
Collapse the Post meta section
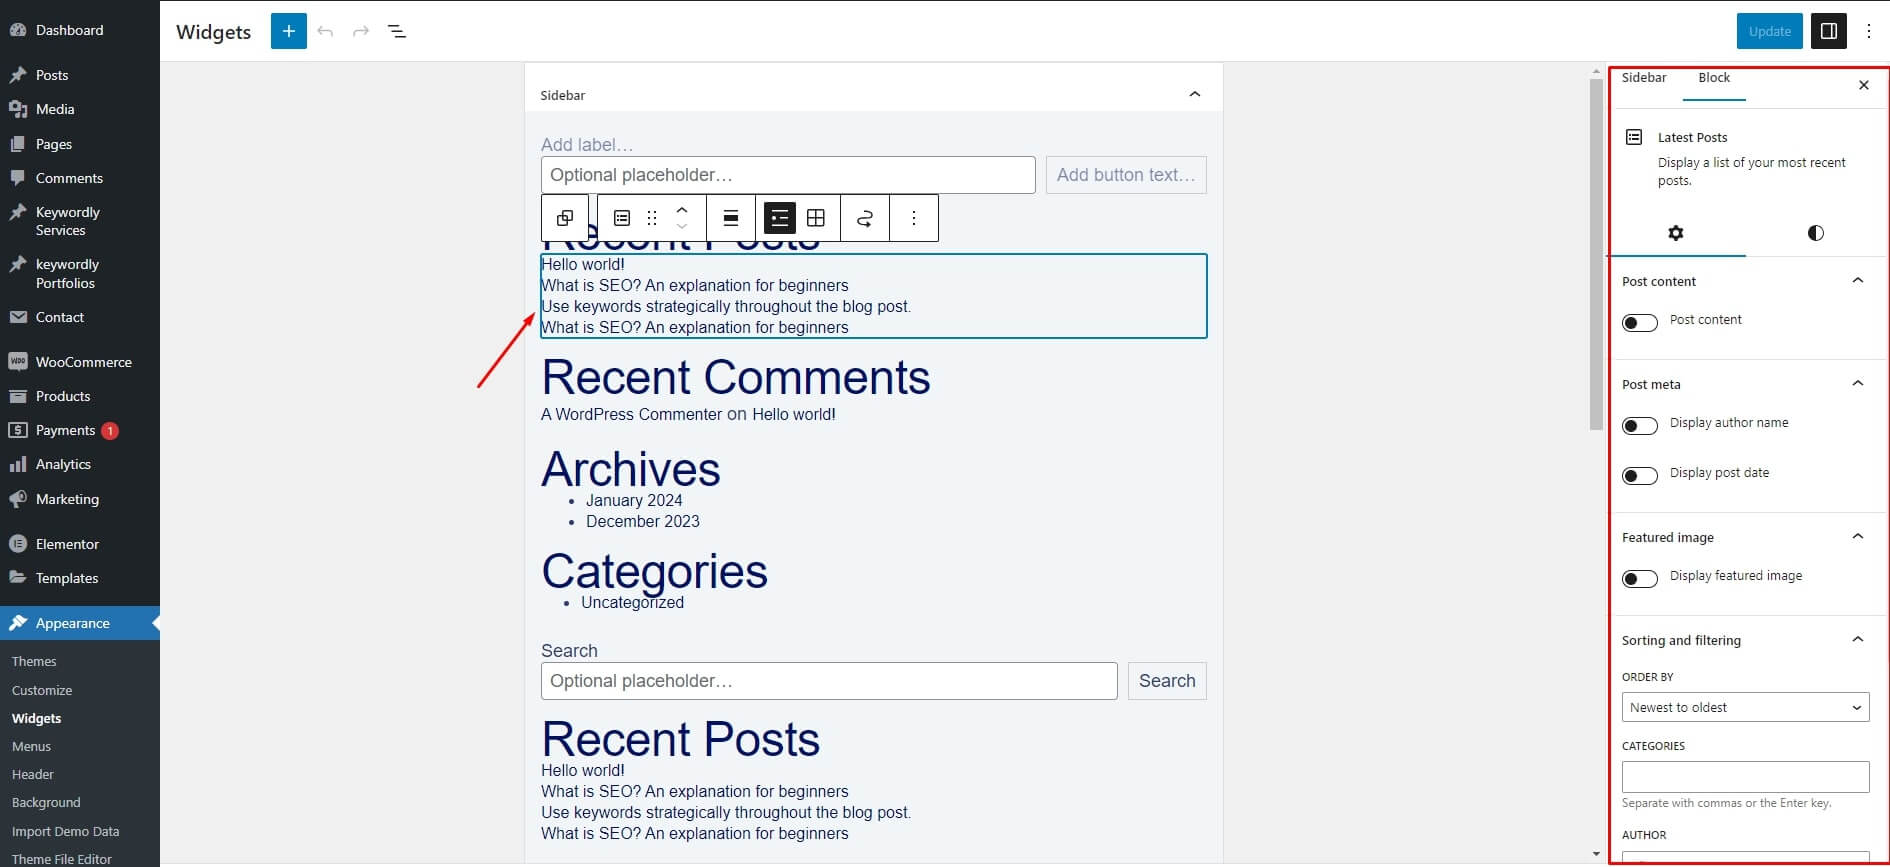[1857, 384]
